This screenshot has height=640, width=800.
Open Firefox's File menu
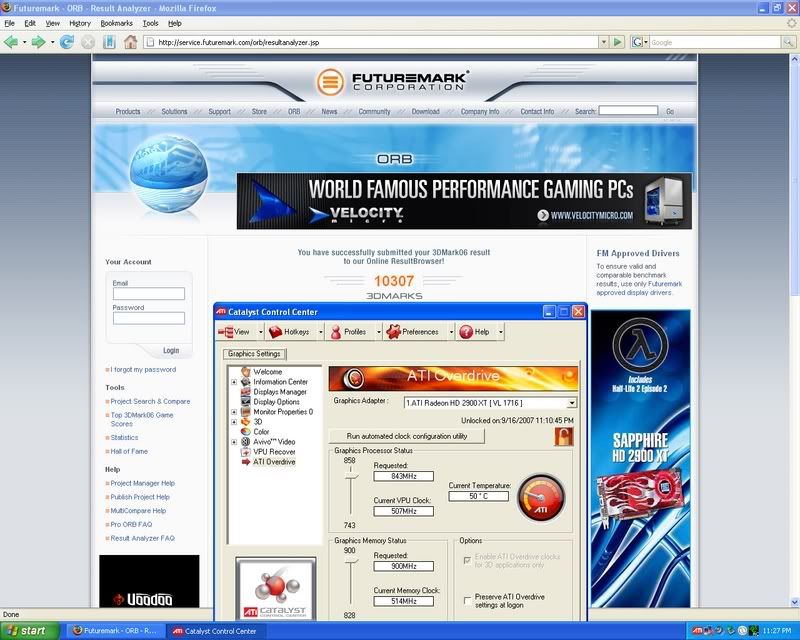9,23
